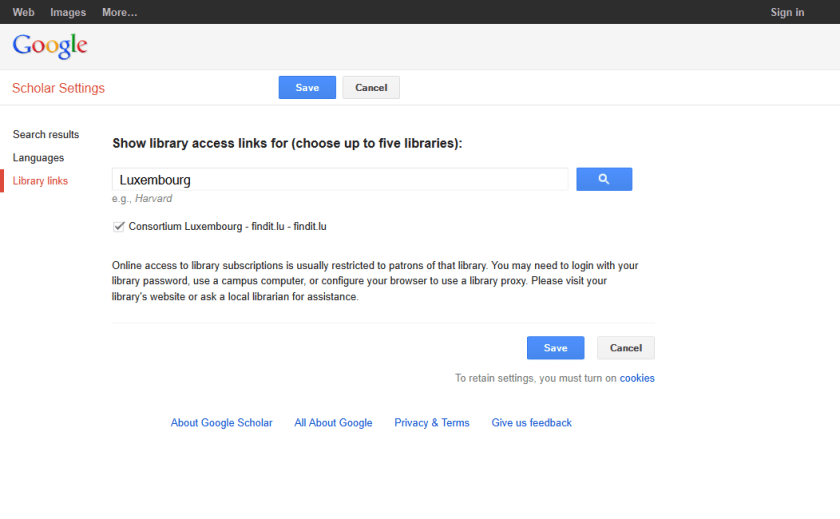Expand the More… menu in top bar
Screen dimensions: 840x519
point(120,12)
